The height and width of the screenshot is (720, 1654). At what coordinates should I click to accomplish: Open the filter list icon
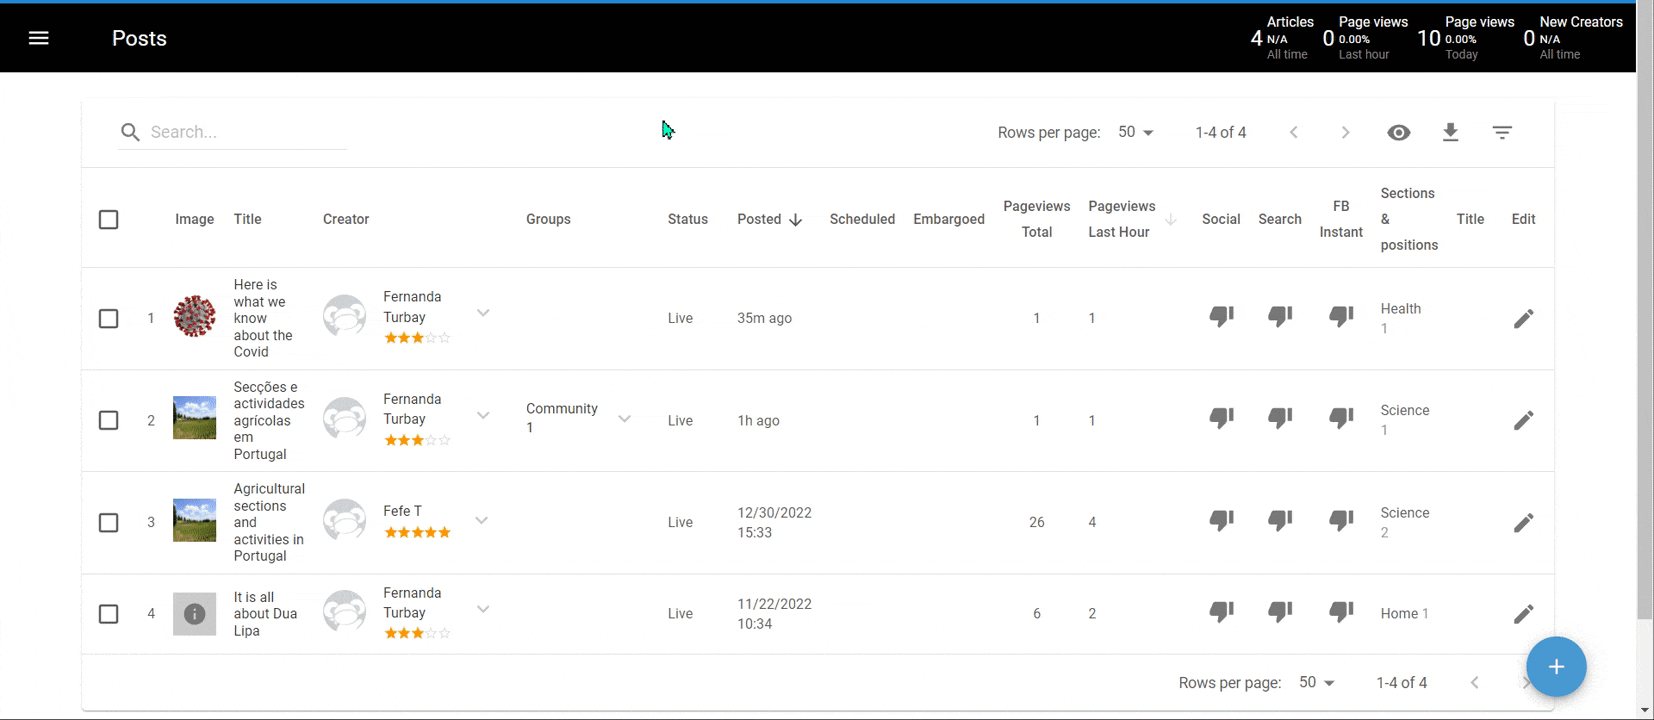click(x=1502, y=132)
